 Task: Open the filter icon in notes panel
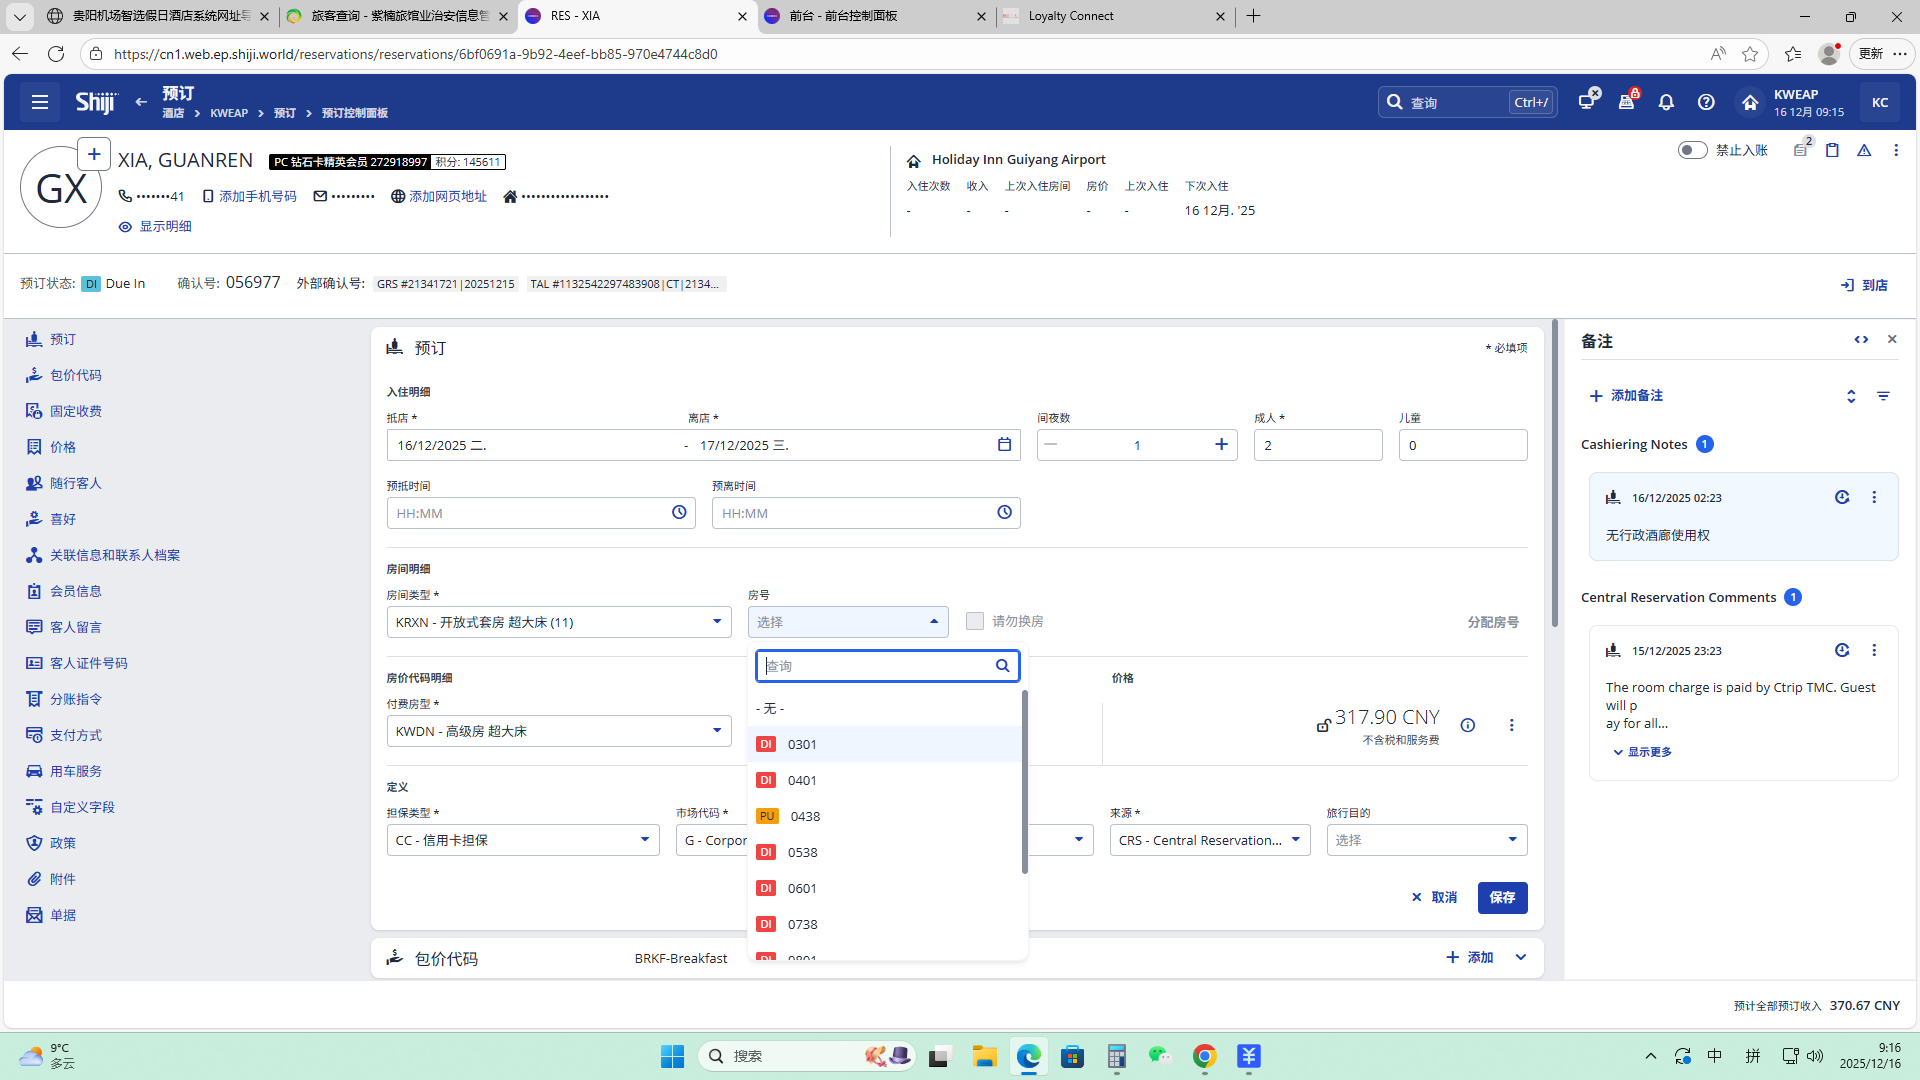click(x=1883, y=396)
